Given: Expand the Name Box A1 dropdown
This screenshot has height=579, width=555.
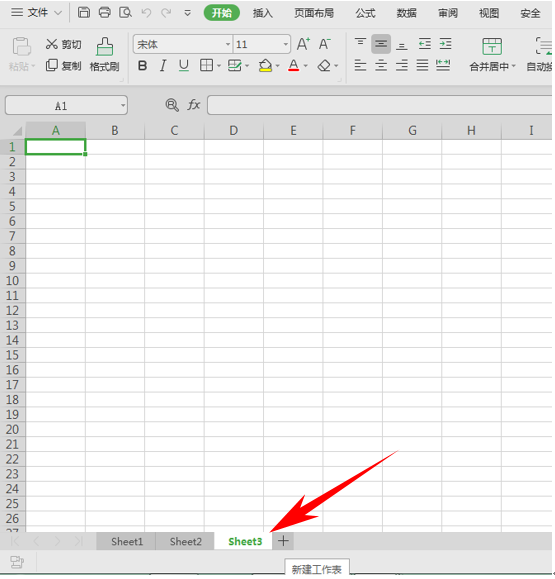Looking at the screenshot, I should tap(123, 106).
